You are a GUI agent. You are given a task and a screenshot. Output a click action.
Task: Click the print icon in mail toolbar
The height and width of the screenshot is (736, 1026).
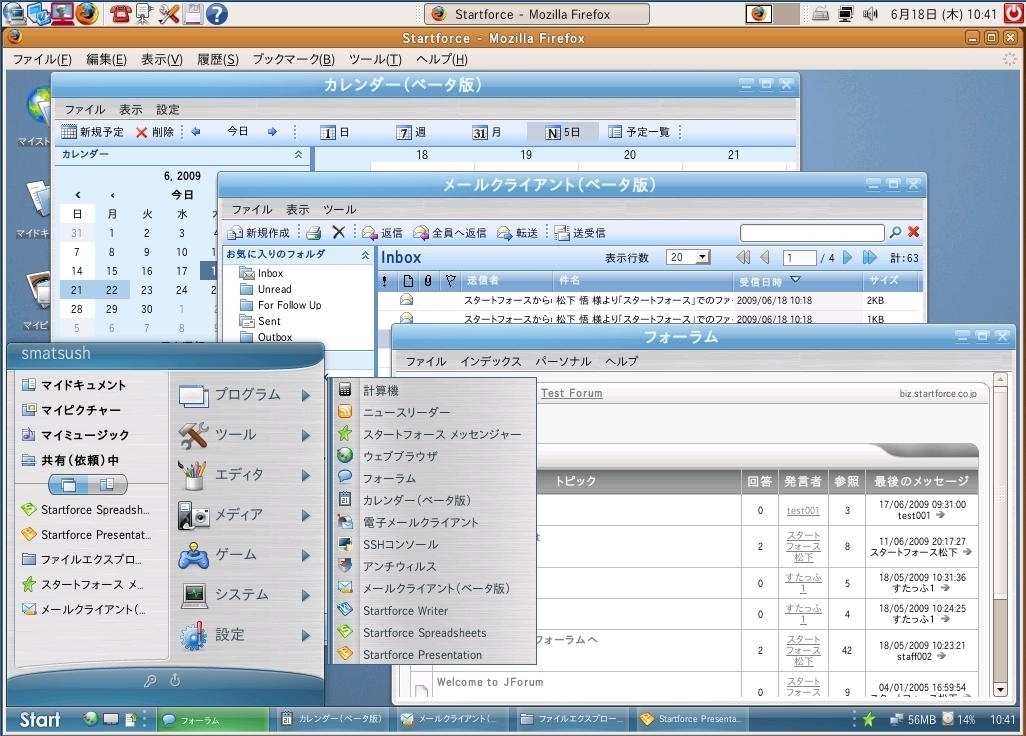click(x=313, y=233)
